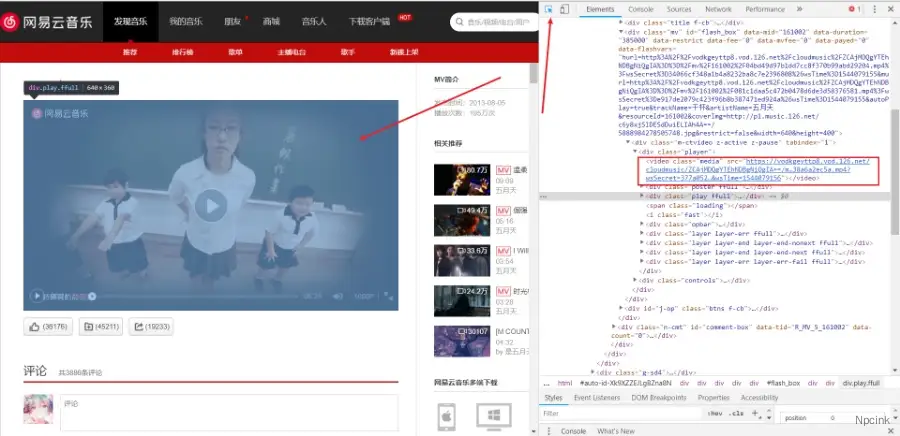Viewport: 900px width, 436px height.
Task: Select the What's New drawer tab
Action: 616,431
